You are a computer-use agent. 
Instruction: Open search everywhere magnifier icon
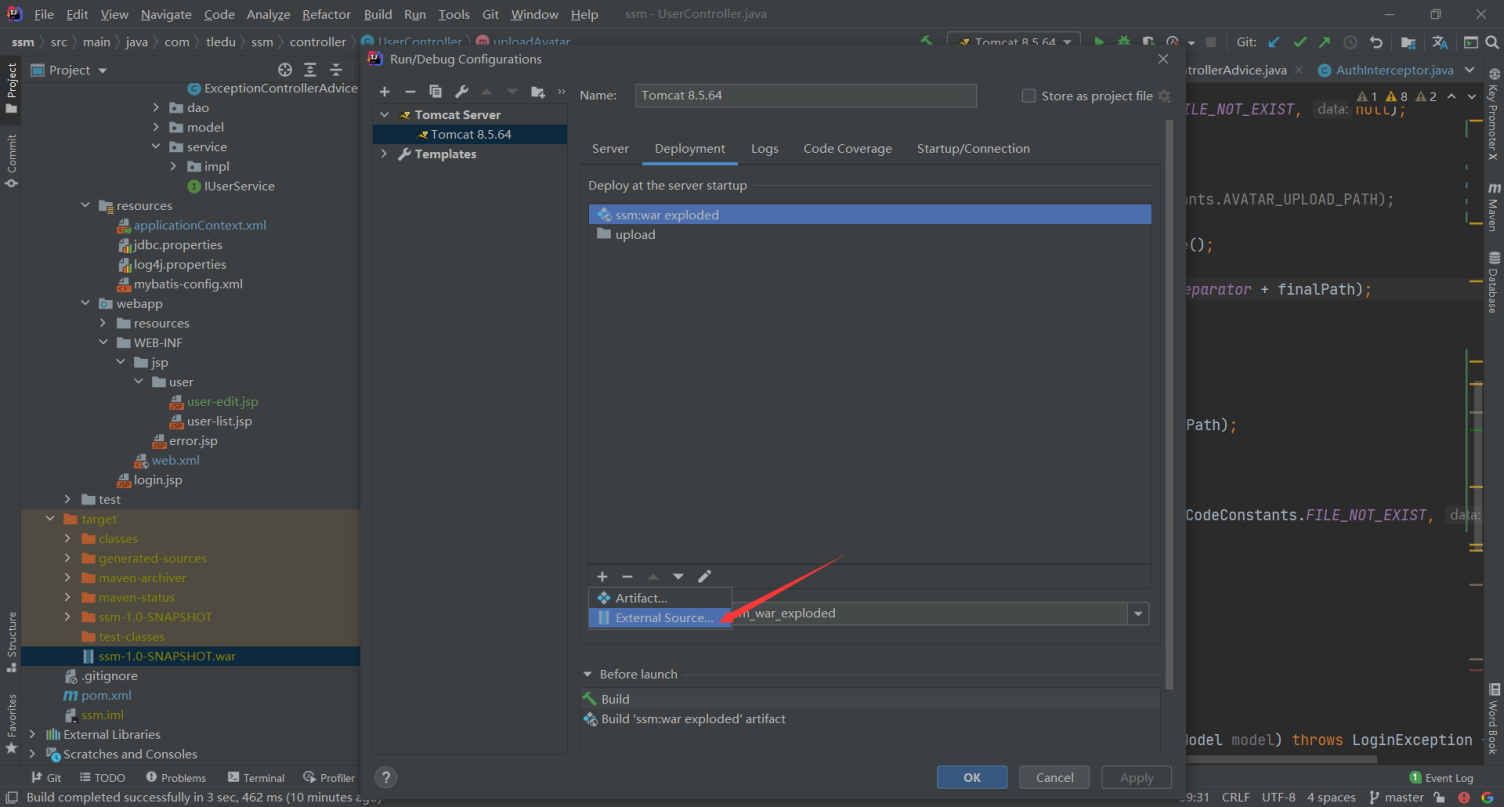(1492, 42)
